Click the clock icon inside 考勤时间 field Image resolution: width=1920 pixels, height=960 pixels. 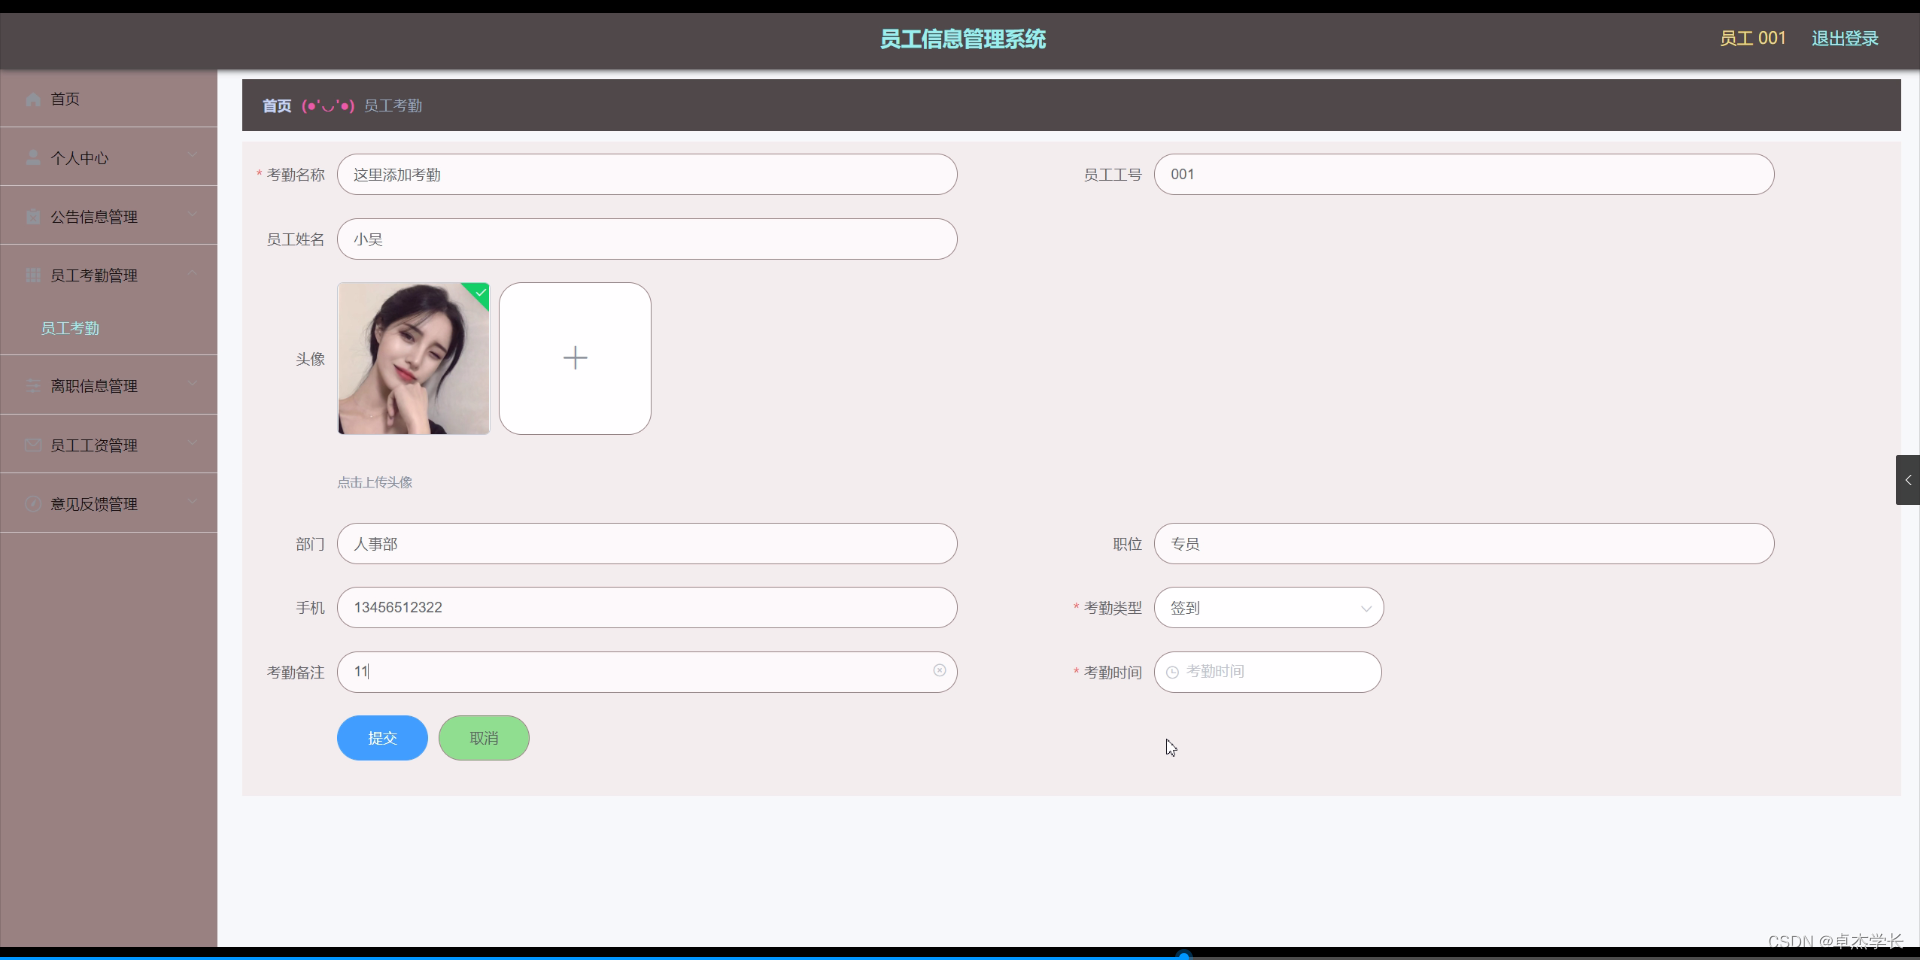pyautogui.click(x=1172, y=672)
